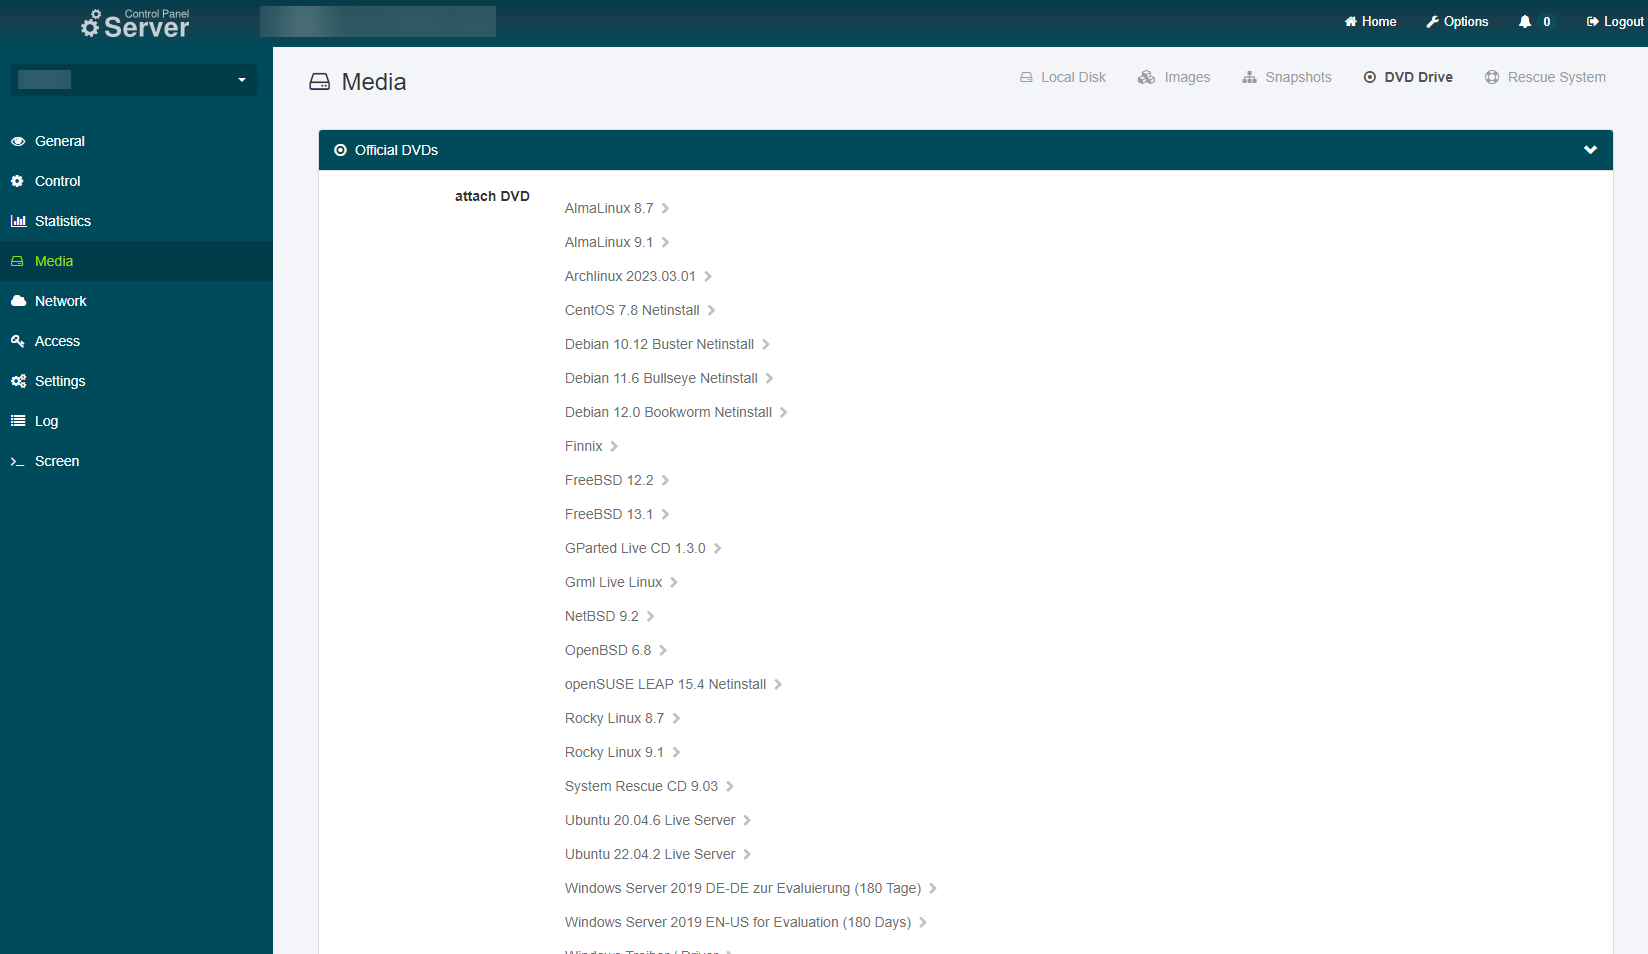This screenshot has height=954, width=1648.
Task: Click the Screen terminal prompt icon
Action: 17,461
